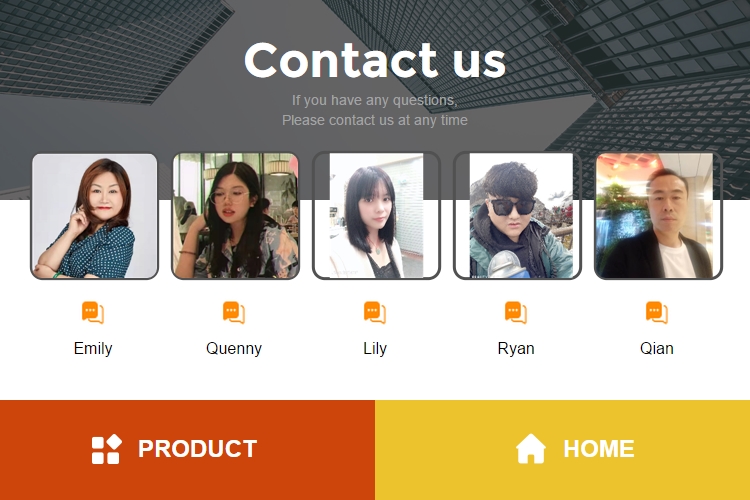Click the message icon above Qian
The height and width of the screenshot is (500, 750).
[657, 312]
